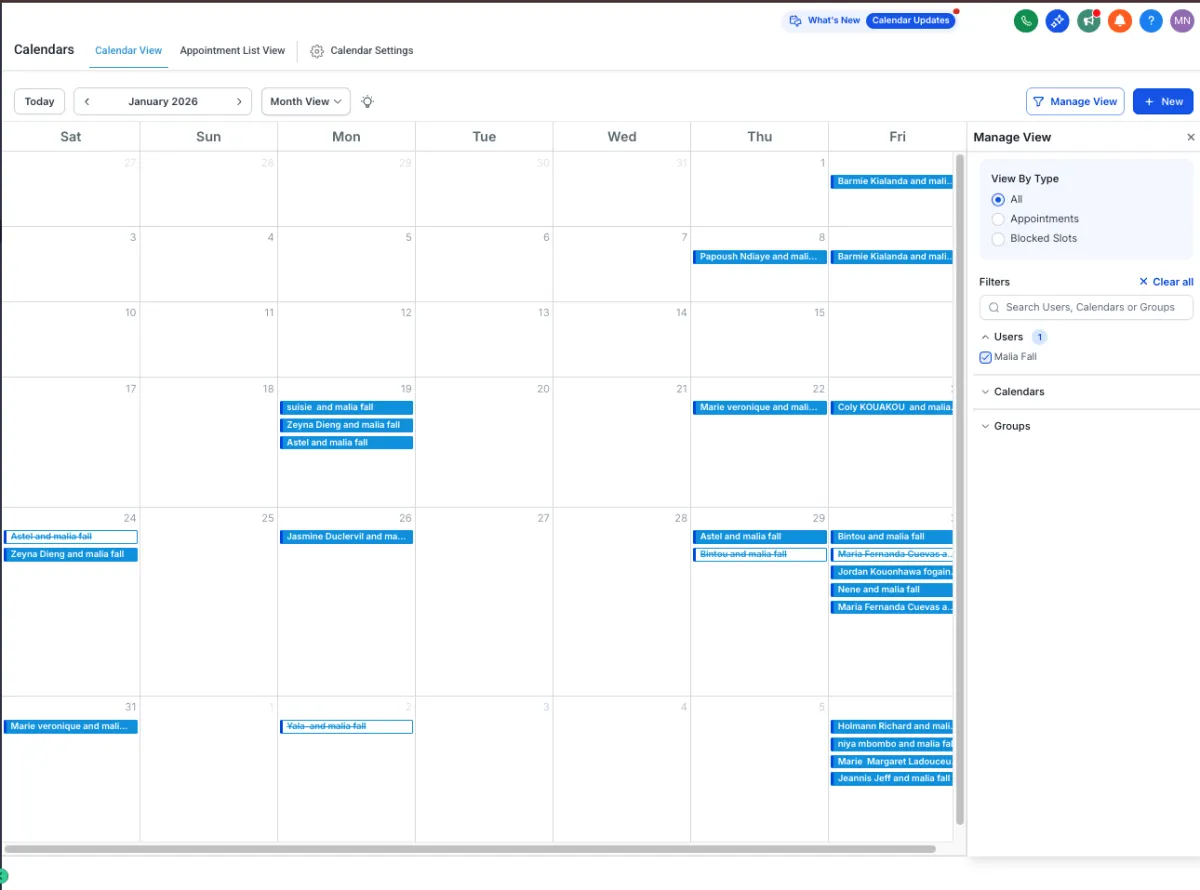Open Astel and malia fall on the 29th
1200x890 pixels.
click(x=760, y=537)
